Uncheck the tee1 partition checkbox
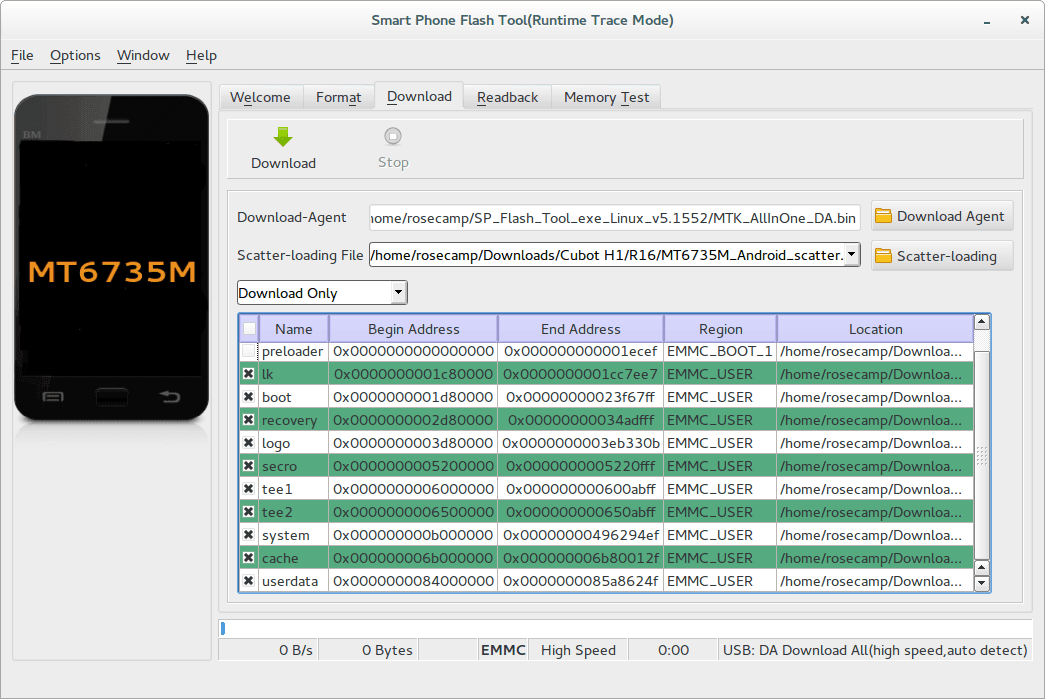Viewport: 1045px width, 699px height. click(x=249, y=489)
